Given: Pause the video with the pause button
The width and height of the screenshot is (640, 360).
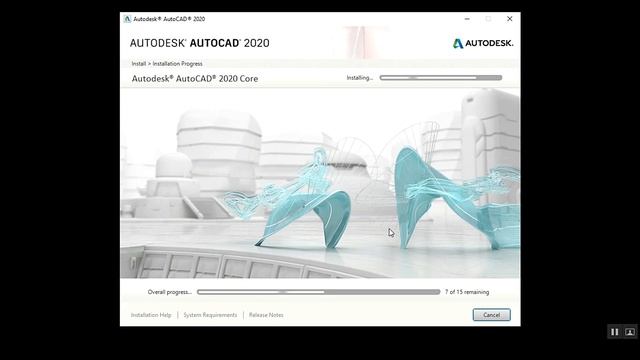Looking at the screenshot, I should (614, 332).
